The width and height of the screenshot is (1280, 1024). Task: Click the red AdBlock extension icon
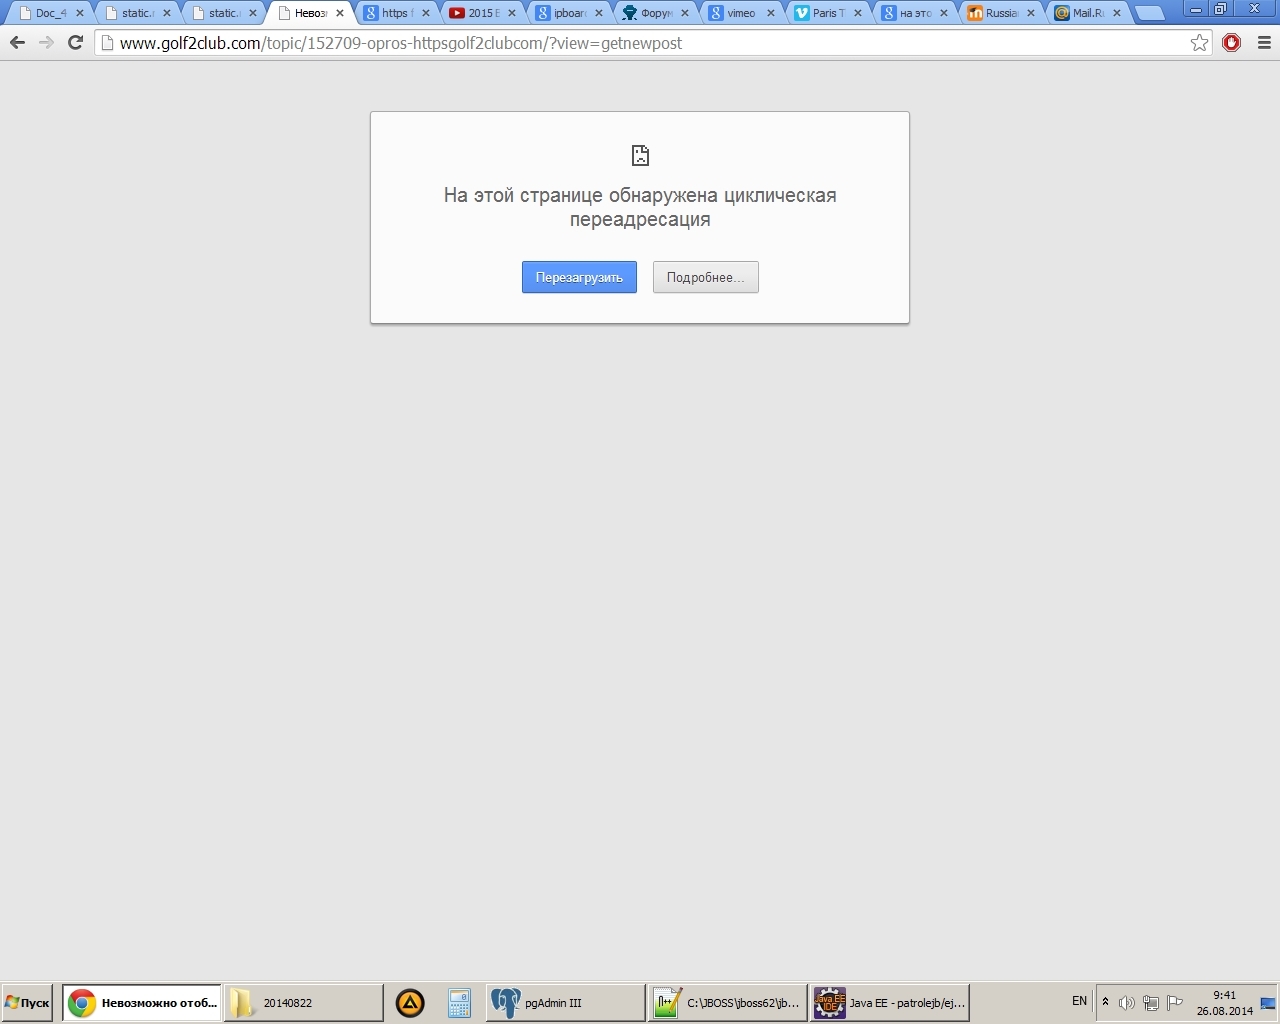click(x=1232, y=43)
